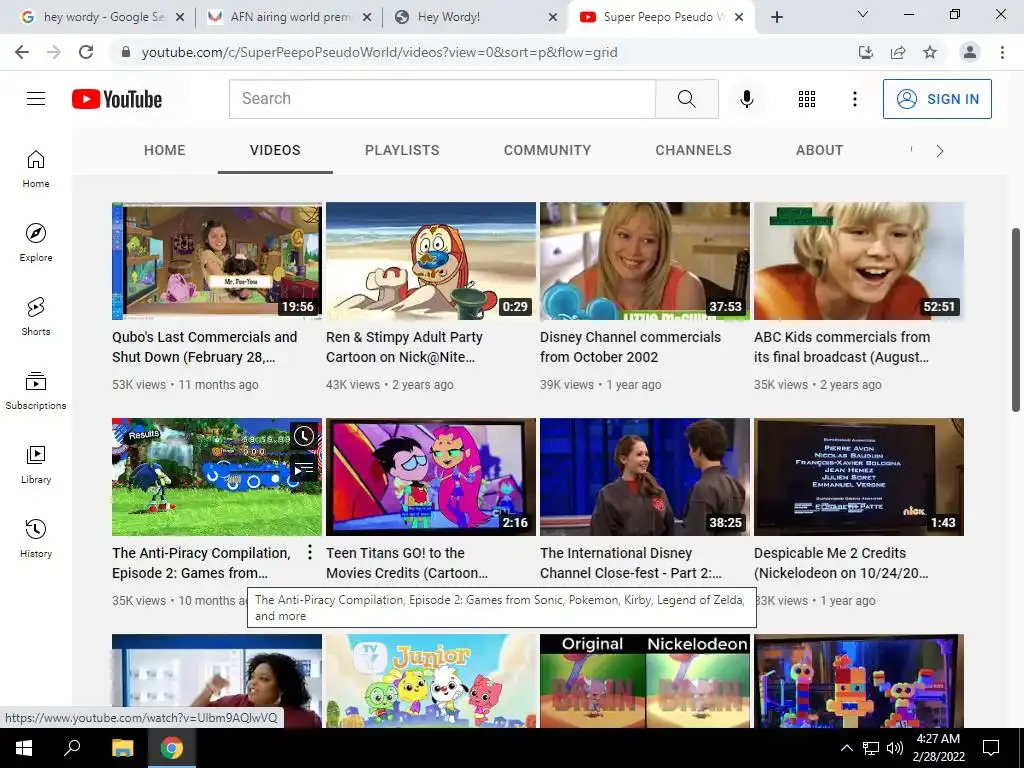
Task: Open Windows Start menu
Action: [x=24, y=748]
